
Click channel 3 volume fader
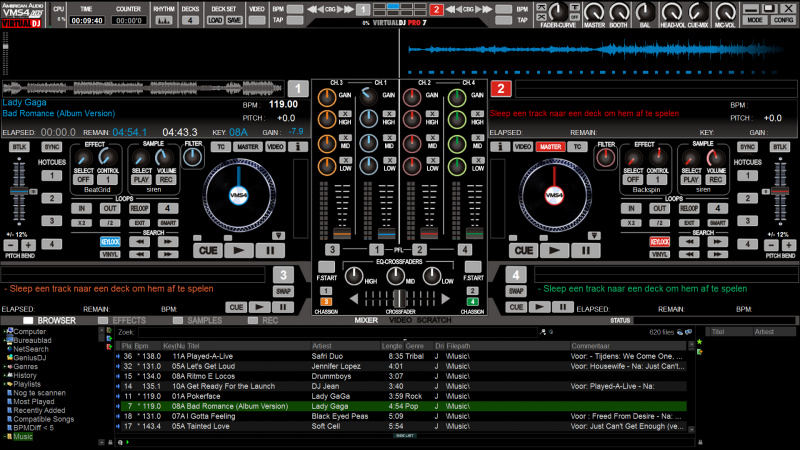point(341,233)
